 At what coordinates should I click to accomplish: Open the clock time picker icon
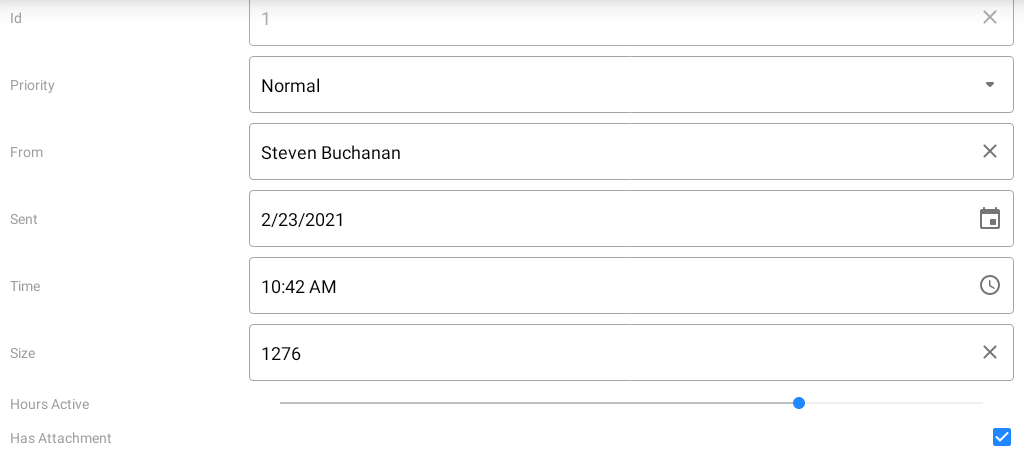990,285
